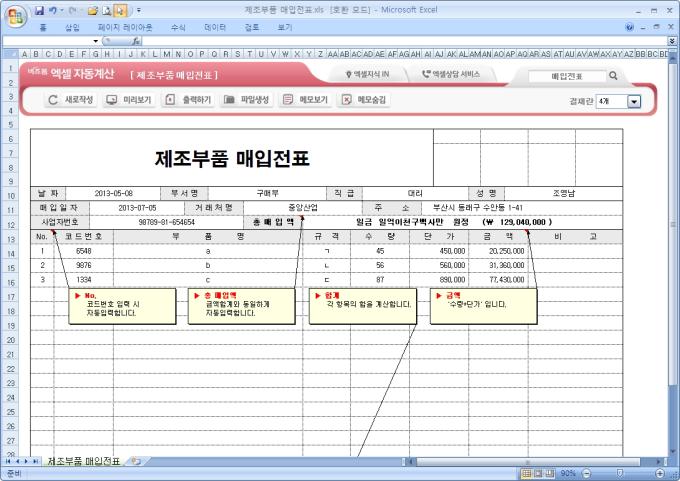Expand the formula bar with double chevron
680x481 pixels.
[672, 41]
